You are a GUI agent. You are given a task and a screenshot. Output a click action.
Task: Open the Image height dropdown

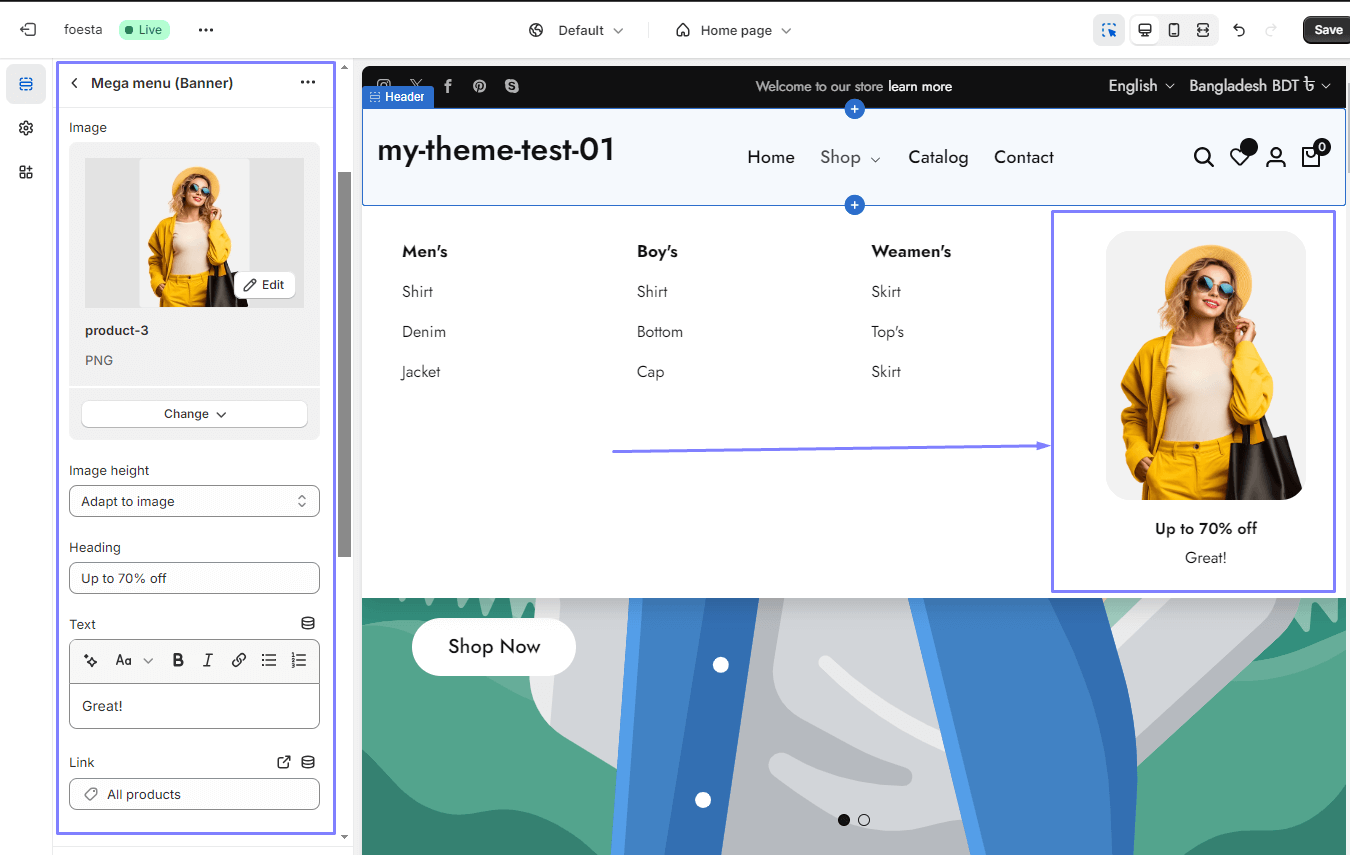(x=194, y=501)
